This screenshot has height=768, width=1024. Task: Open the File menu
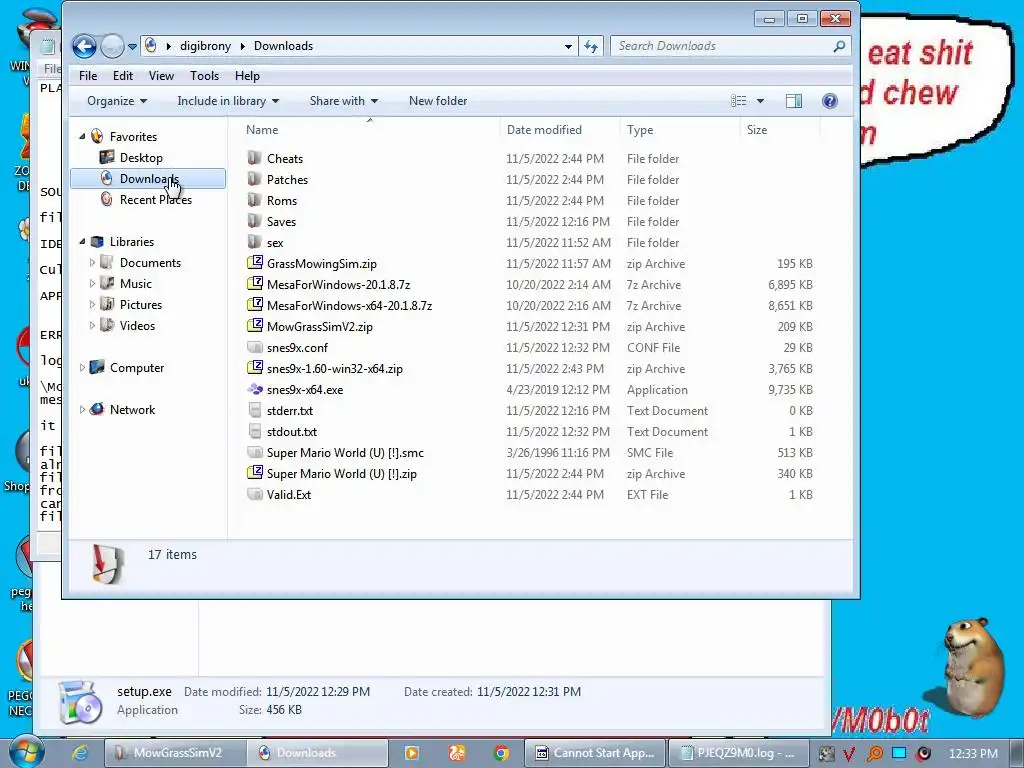[88, 76]
